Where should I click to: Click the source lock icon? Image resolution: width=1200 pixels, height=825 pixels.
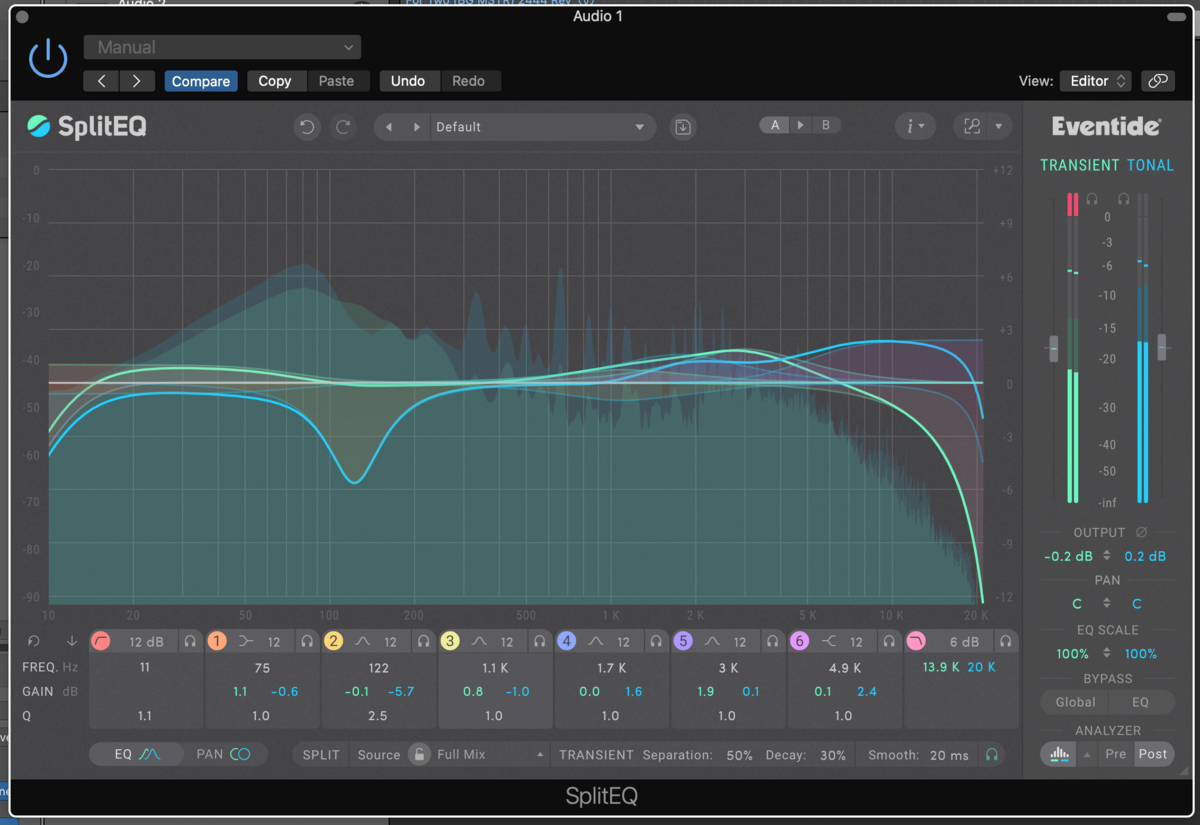click(419, 755)
